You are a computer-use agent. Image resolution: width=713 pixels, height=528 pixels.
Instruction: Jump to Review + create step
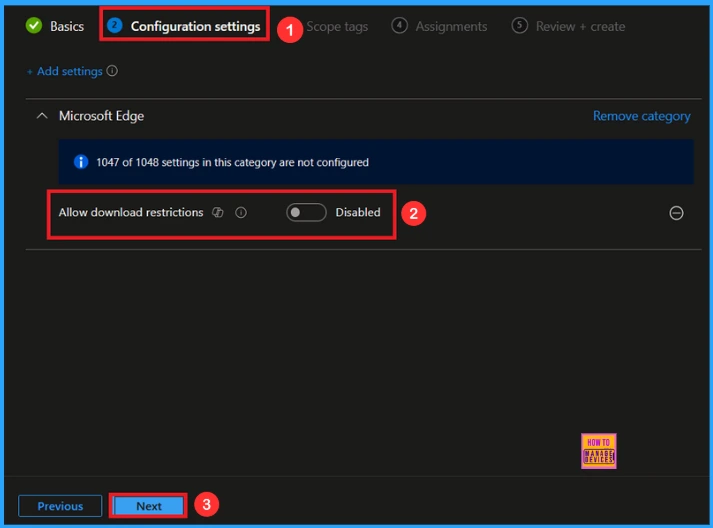[x=568, y=26]
